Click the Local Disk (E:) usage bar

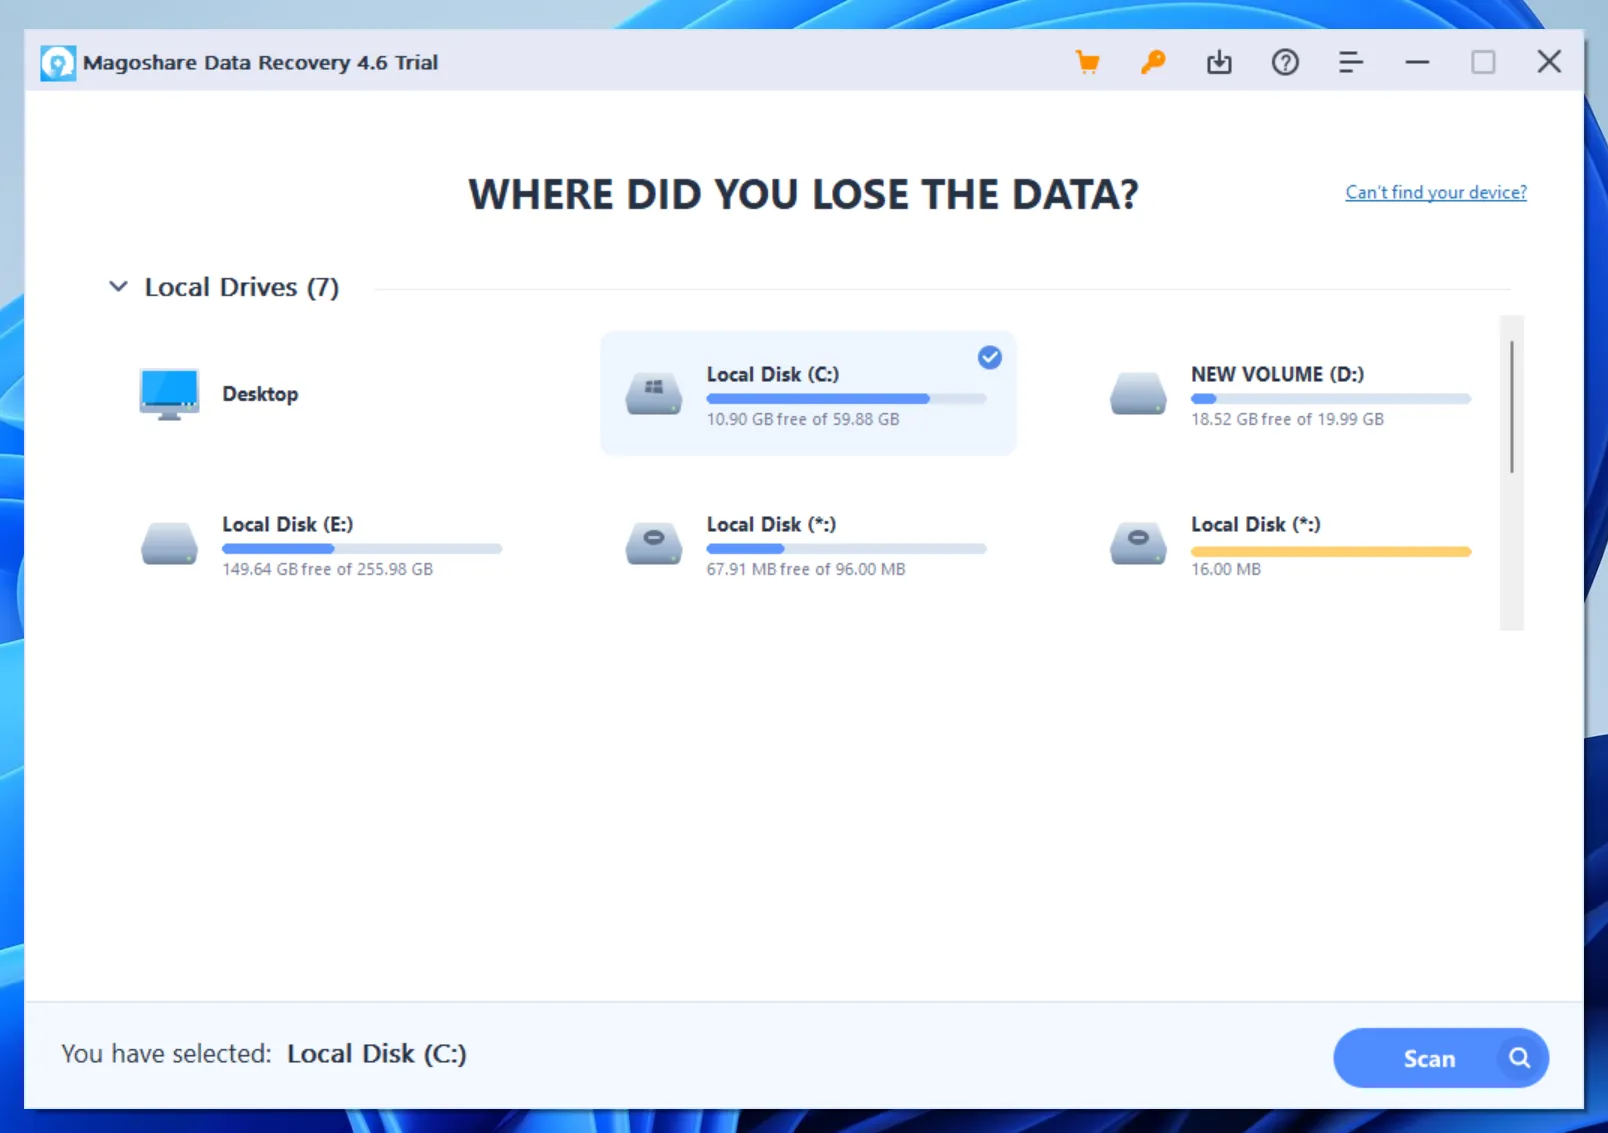(362, 549)
